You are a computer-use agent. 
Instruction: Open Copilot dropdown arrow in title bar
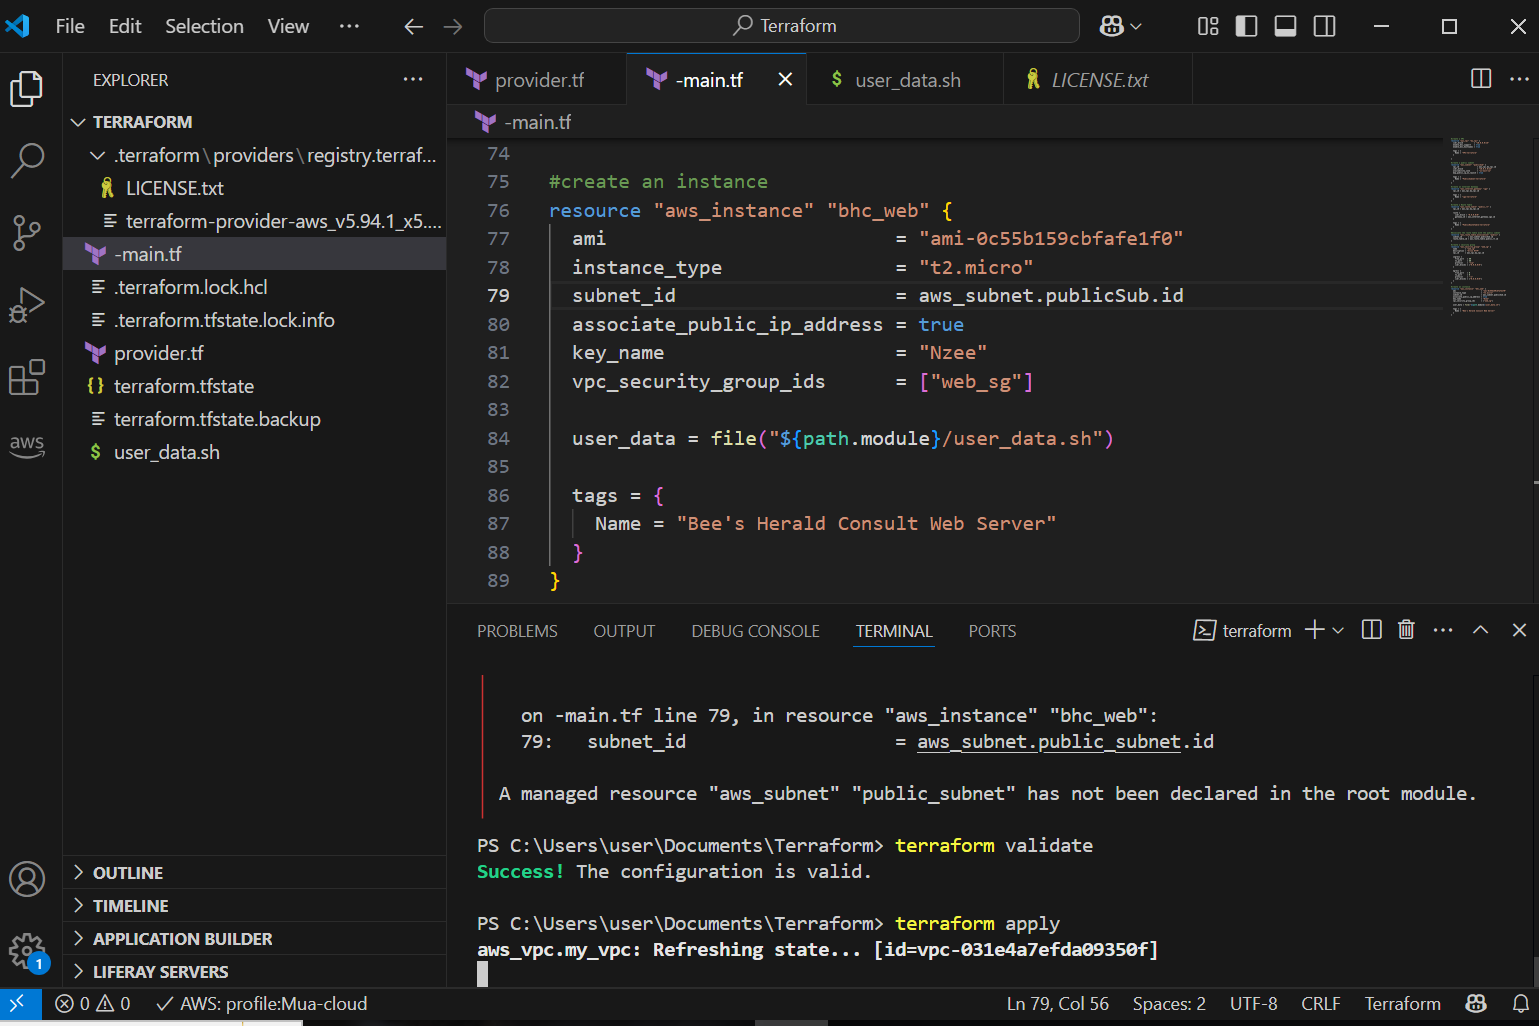(1136, 27)
